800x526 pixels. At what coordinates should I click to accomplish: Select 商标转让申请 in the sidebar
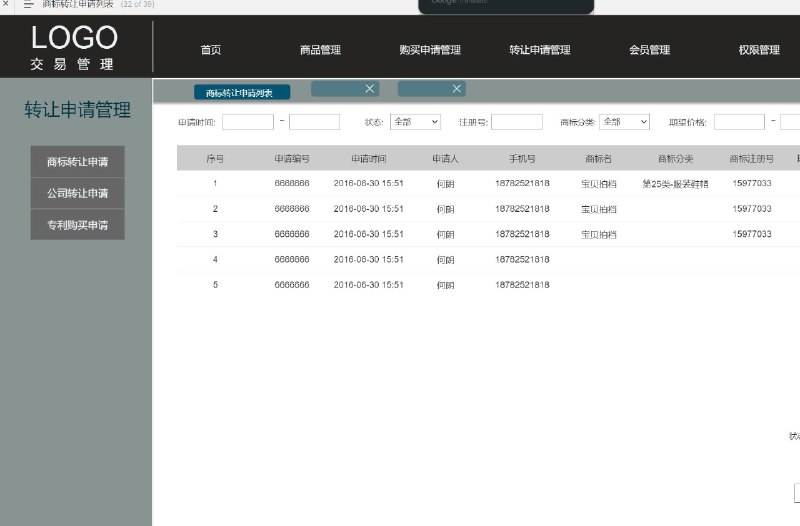click(78, 162)
